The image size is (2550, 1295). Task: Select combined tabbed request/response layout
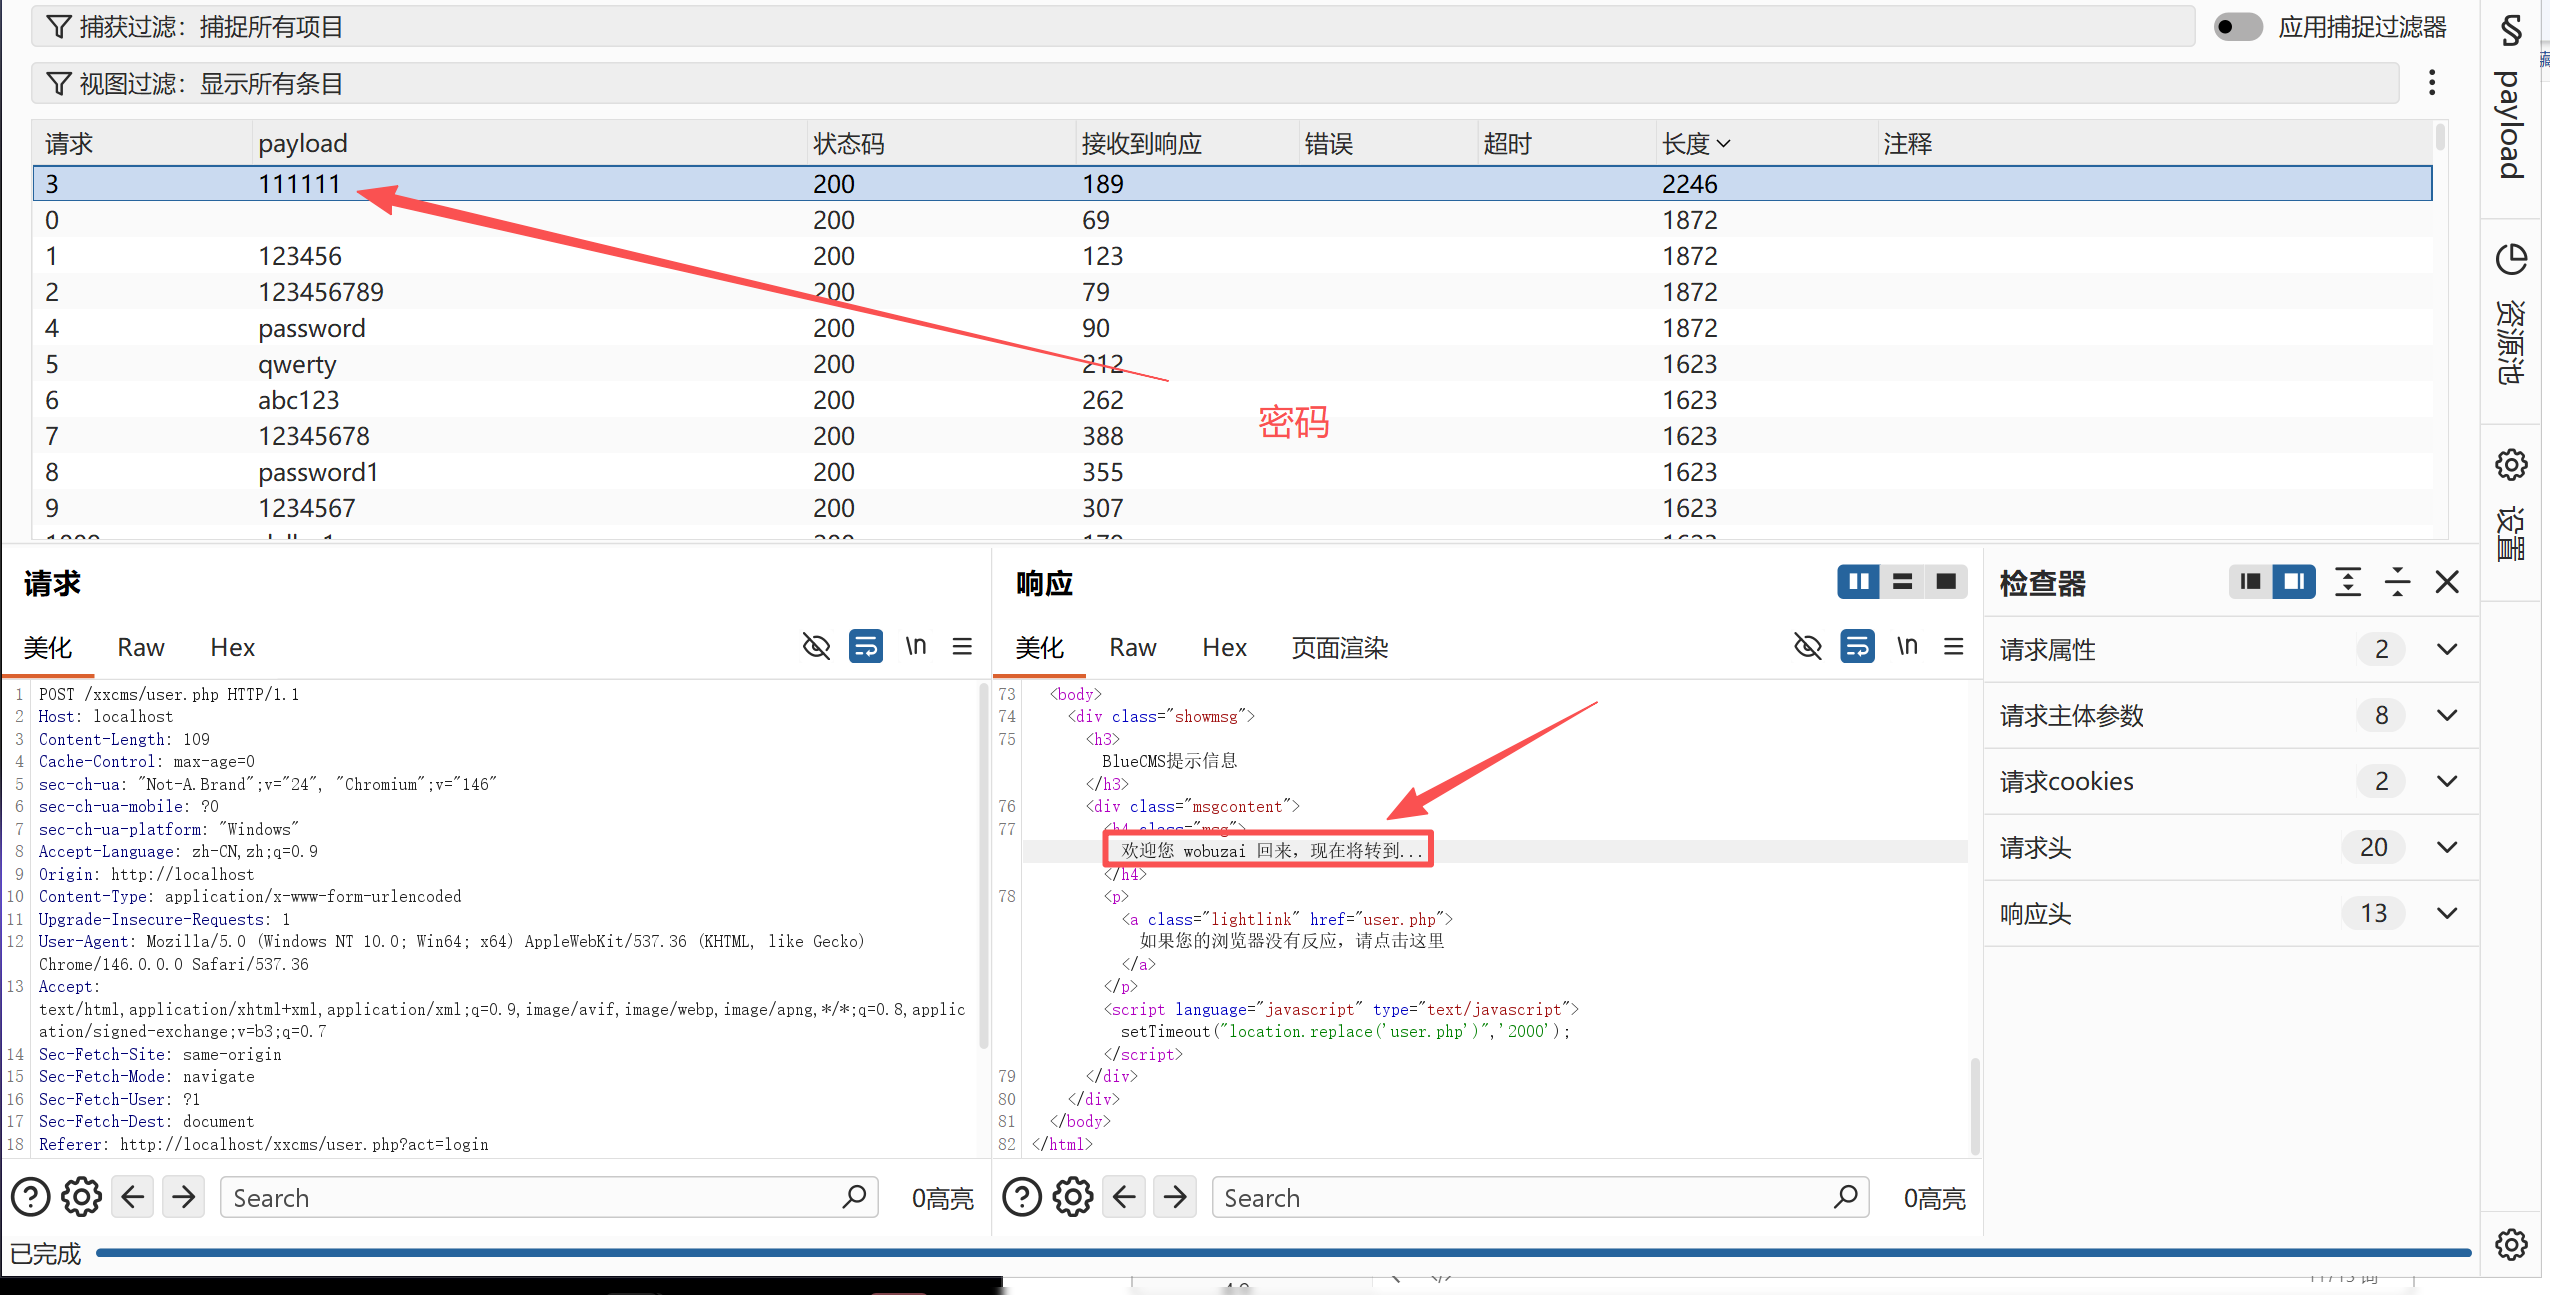click(x=1946, y=582)
